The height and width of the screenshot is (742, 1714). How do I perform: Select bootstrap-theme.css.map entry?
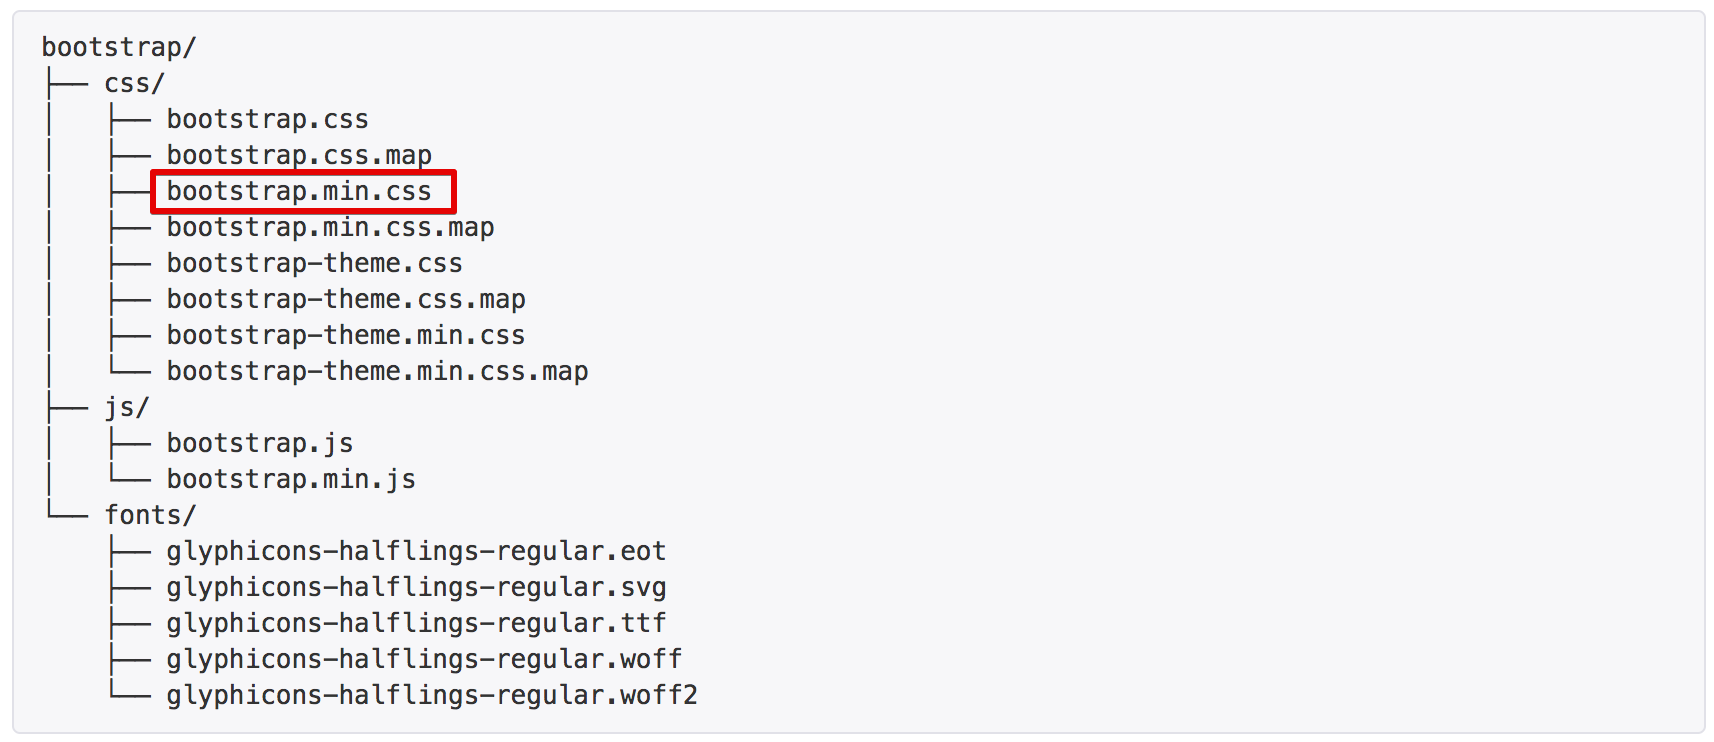click(x=346, y=299)
